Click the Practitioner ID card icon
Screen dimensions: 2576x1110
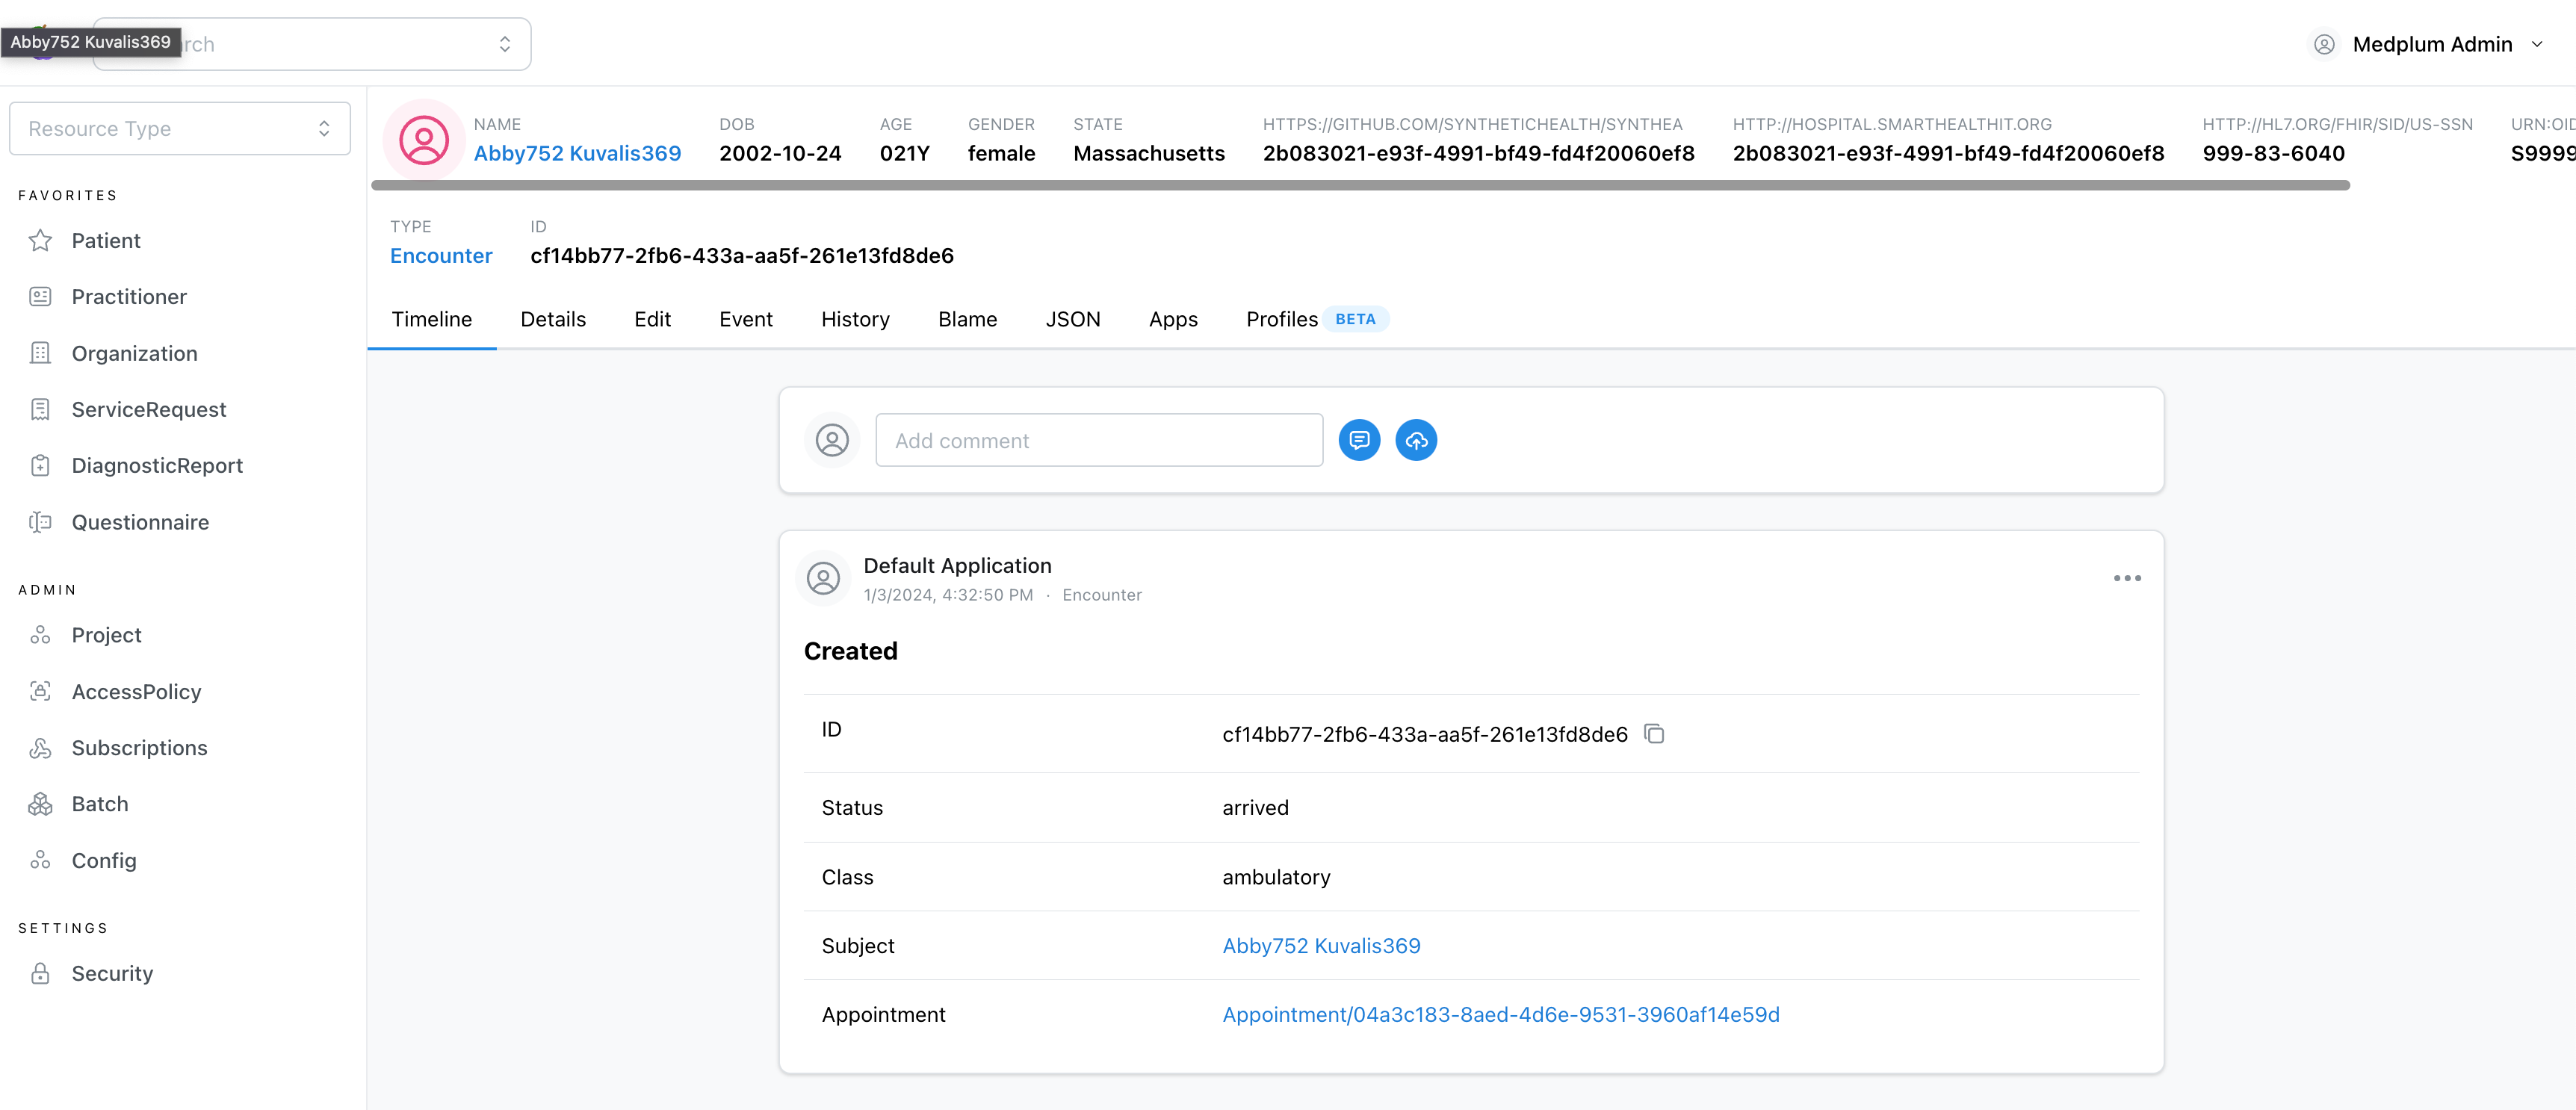(40, 296)
